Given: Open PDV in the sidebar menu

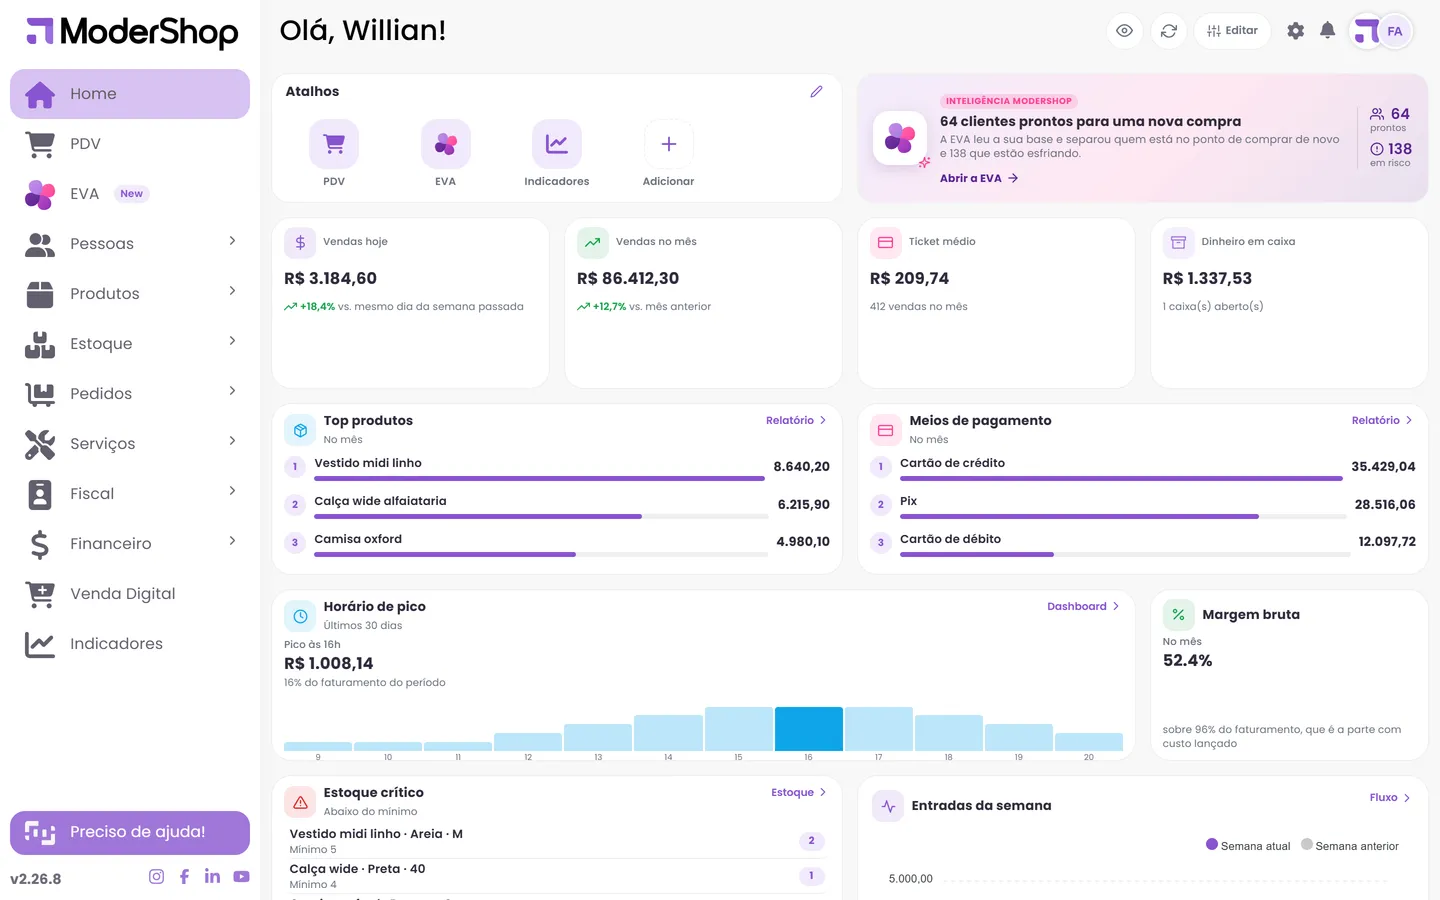Looking at the screenshot, I should [130, 144].
